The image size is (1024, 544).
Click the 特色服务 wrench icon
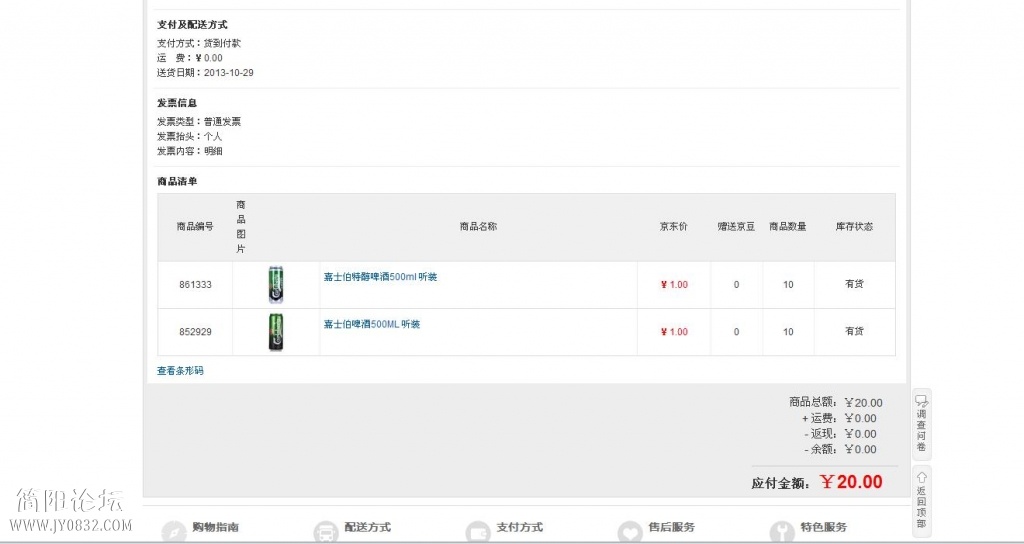click(x=782, y=532)
